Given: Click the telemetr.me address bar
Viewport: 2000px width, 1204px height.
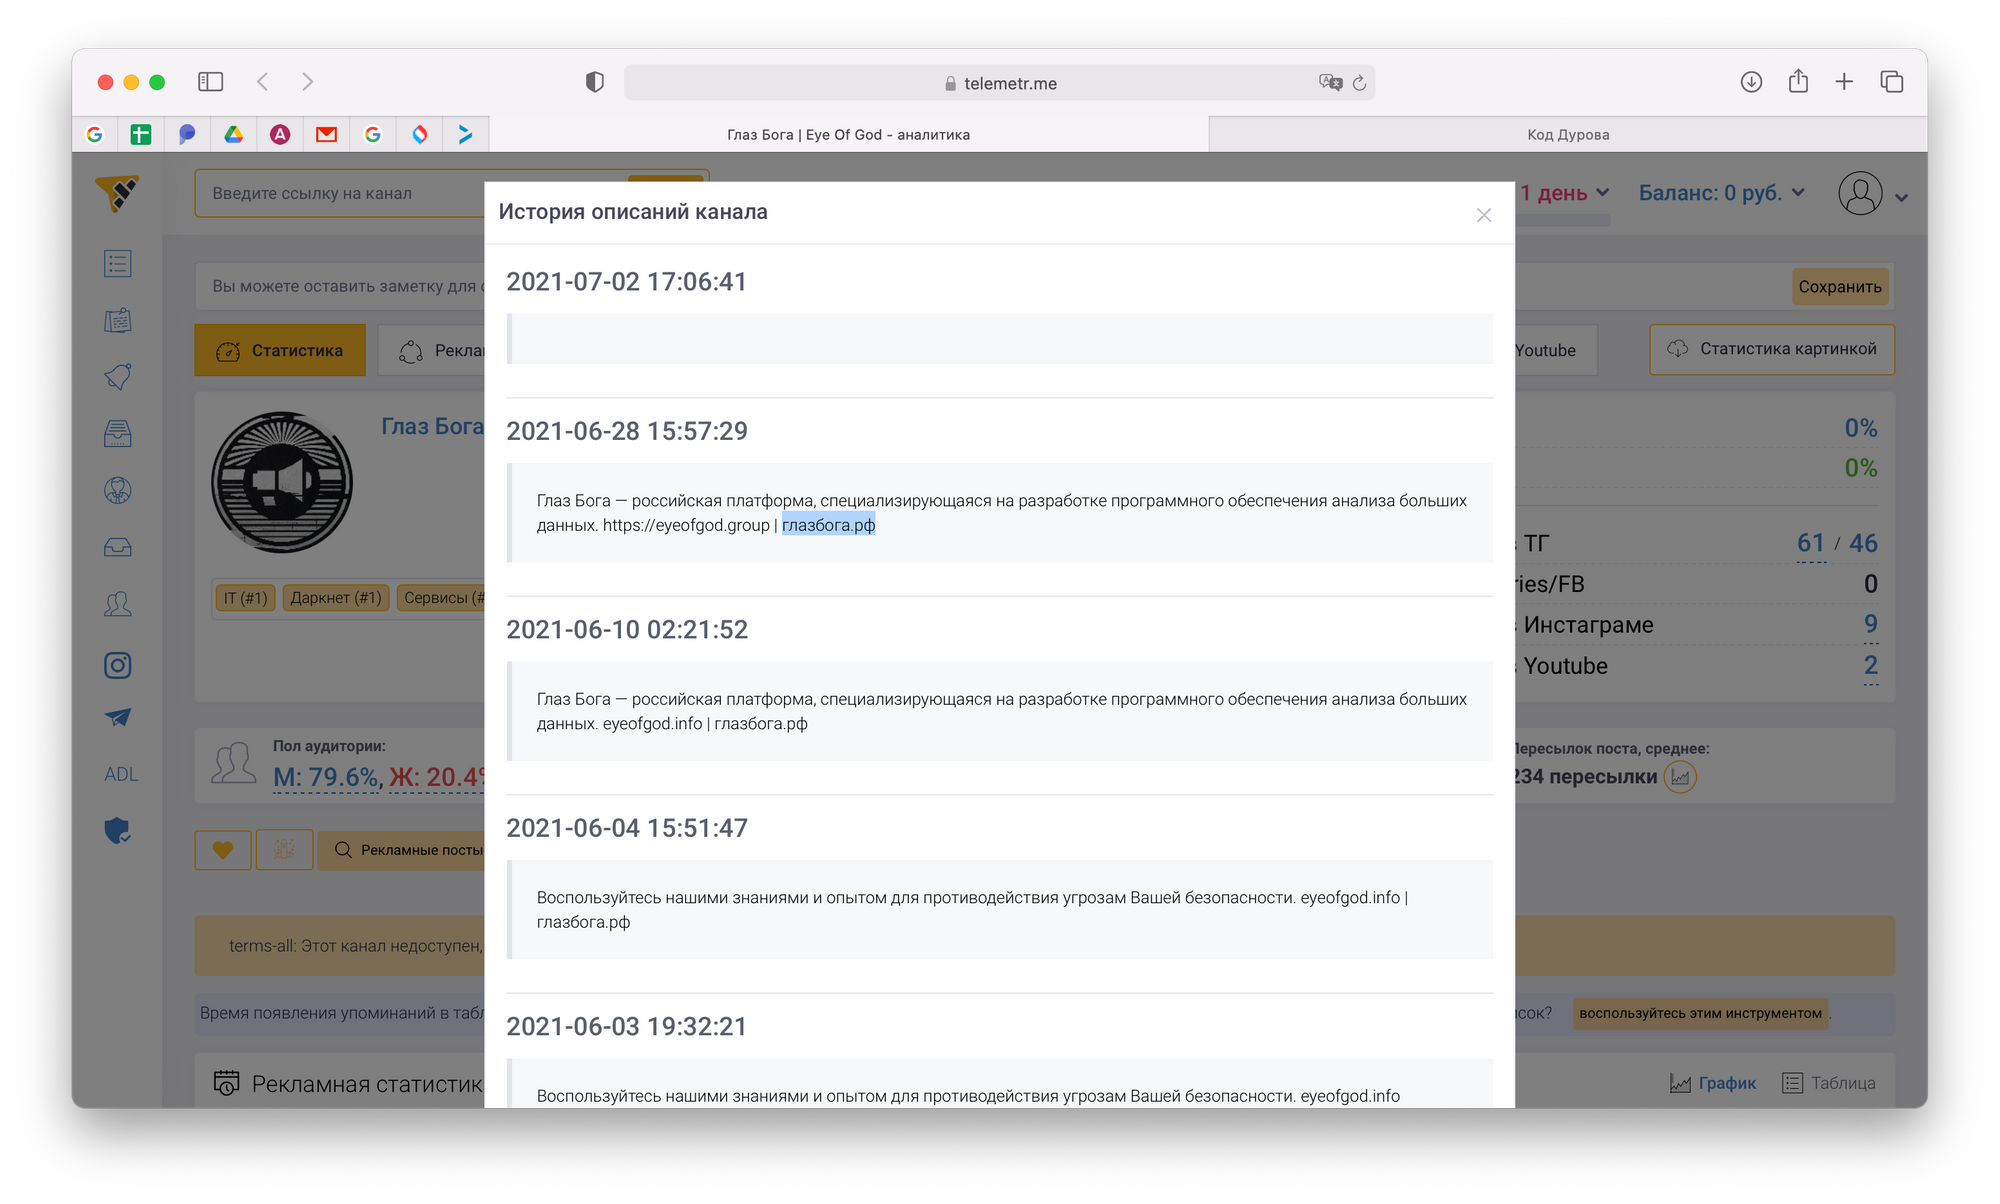Looking at the screenshot, I should 1000,83.
